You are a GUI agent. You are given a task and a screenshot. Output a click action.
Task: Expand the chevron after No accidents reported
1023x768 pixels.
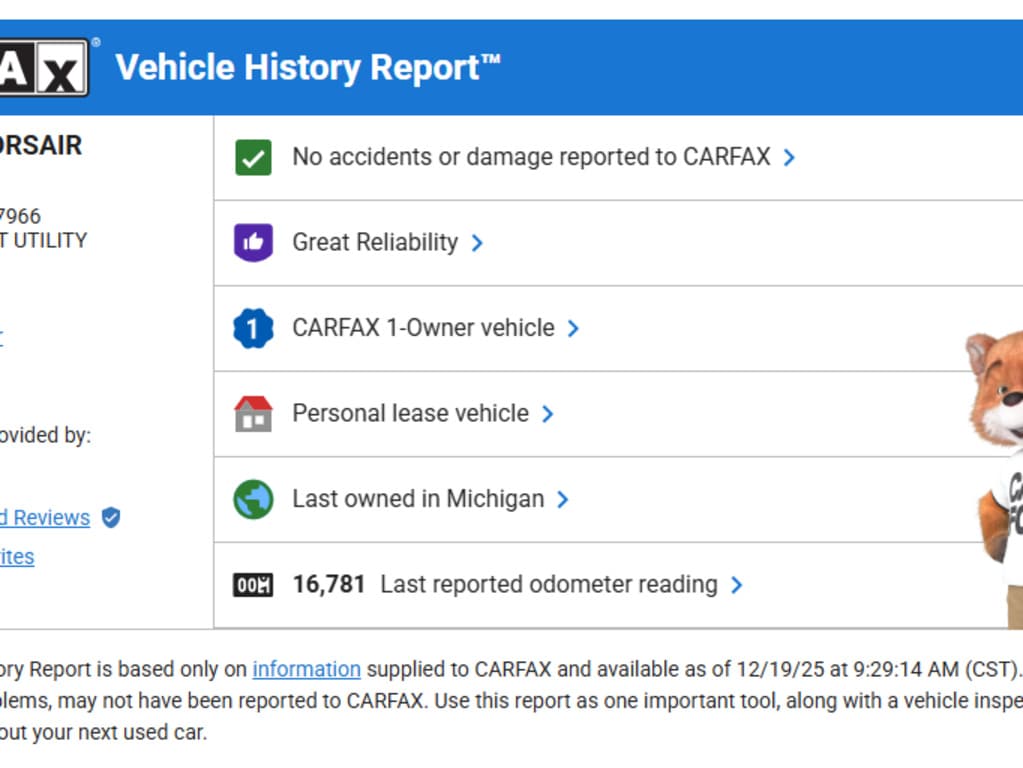point(789,158)
